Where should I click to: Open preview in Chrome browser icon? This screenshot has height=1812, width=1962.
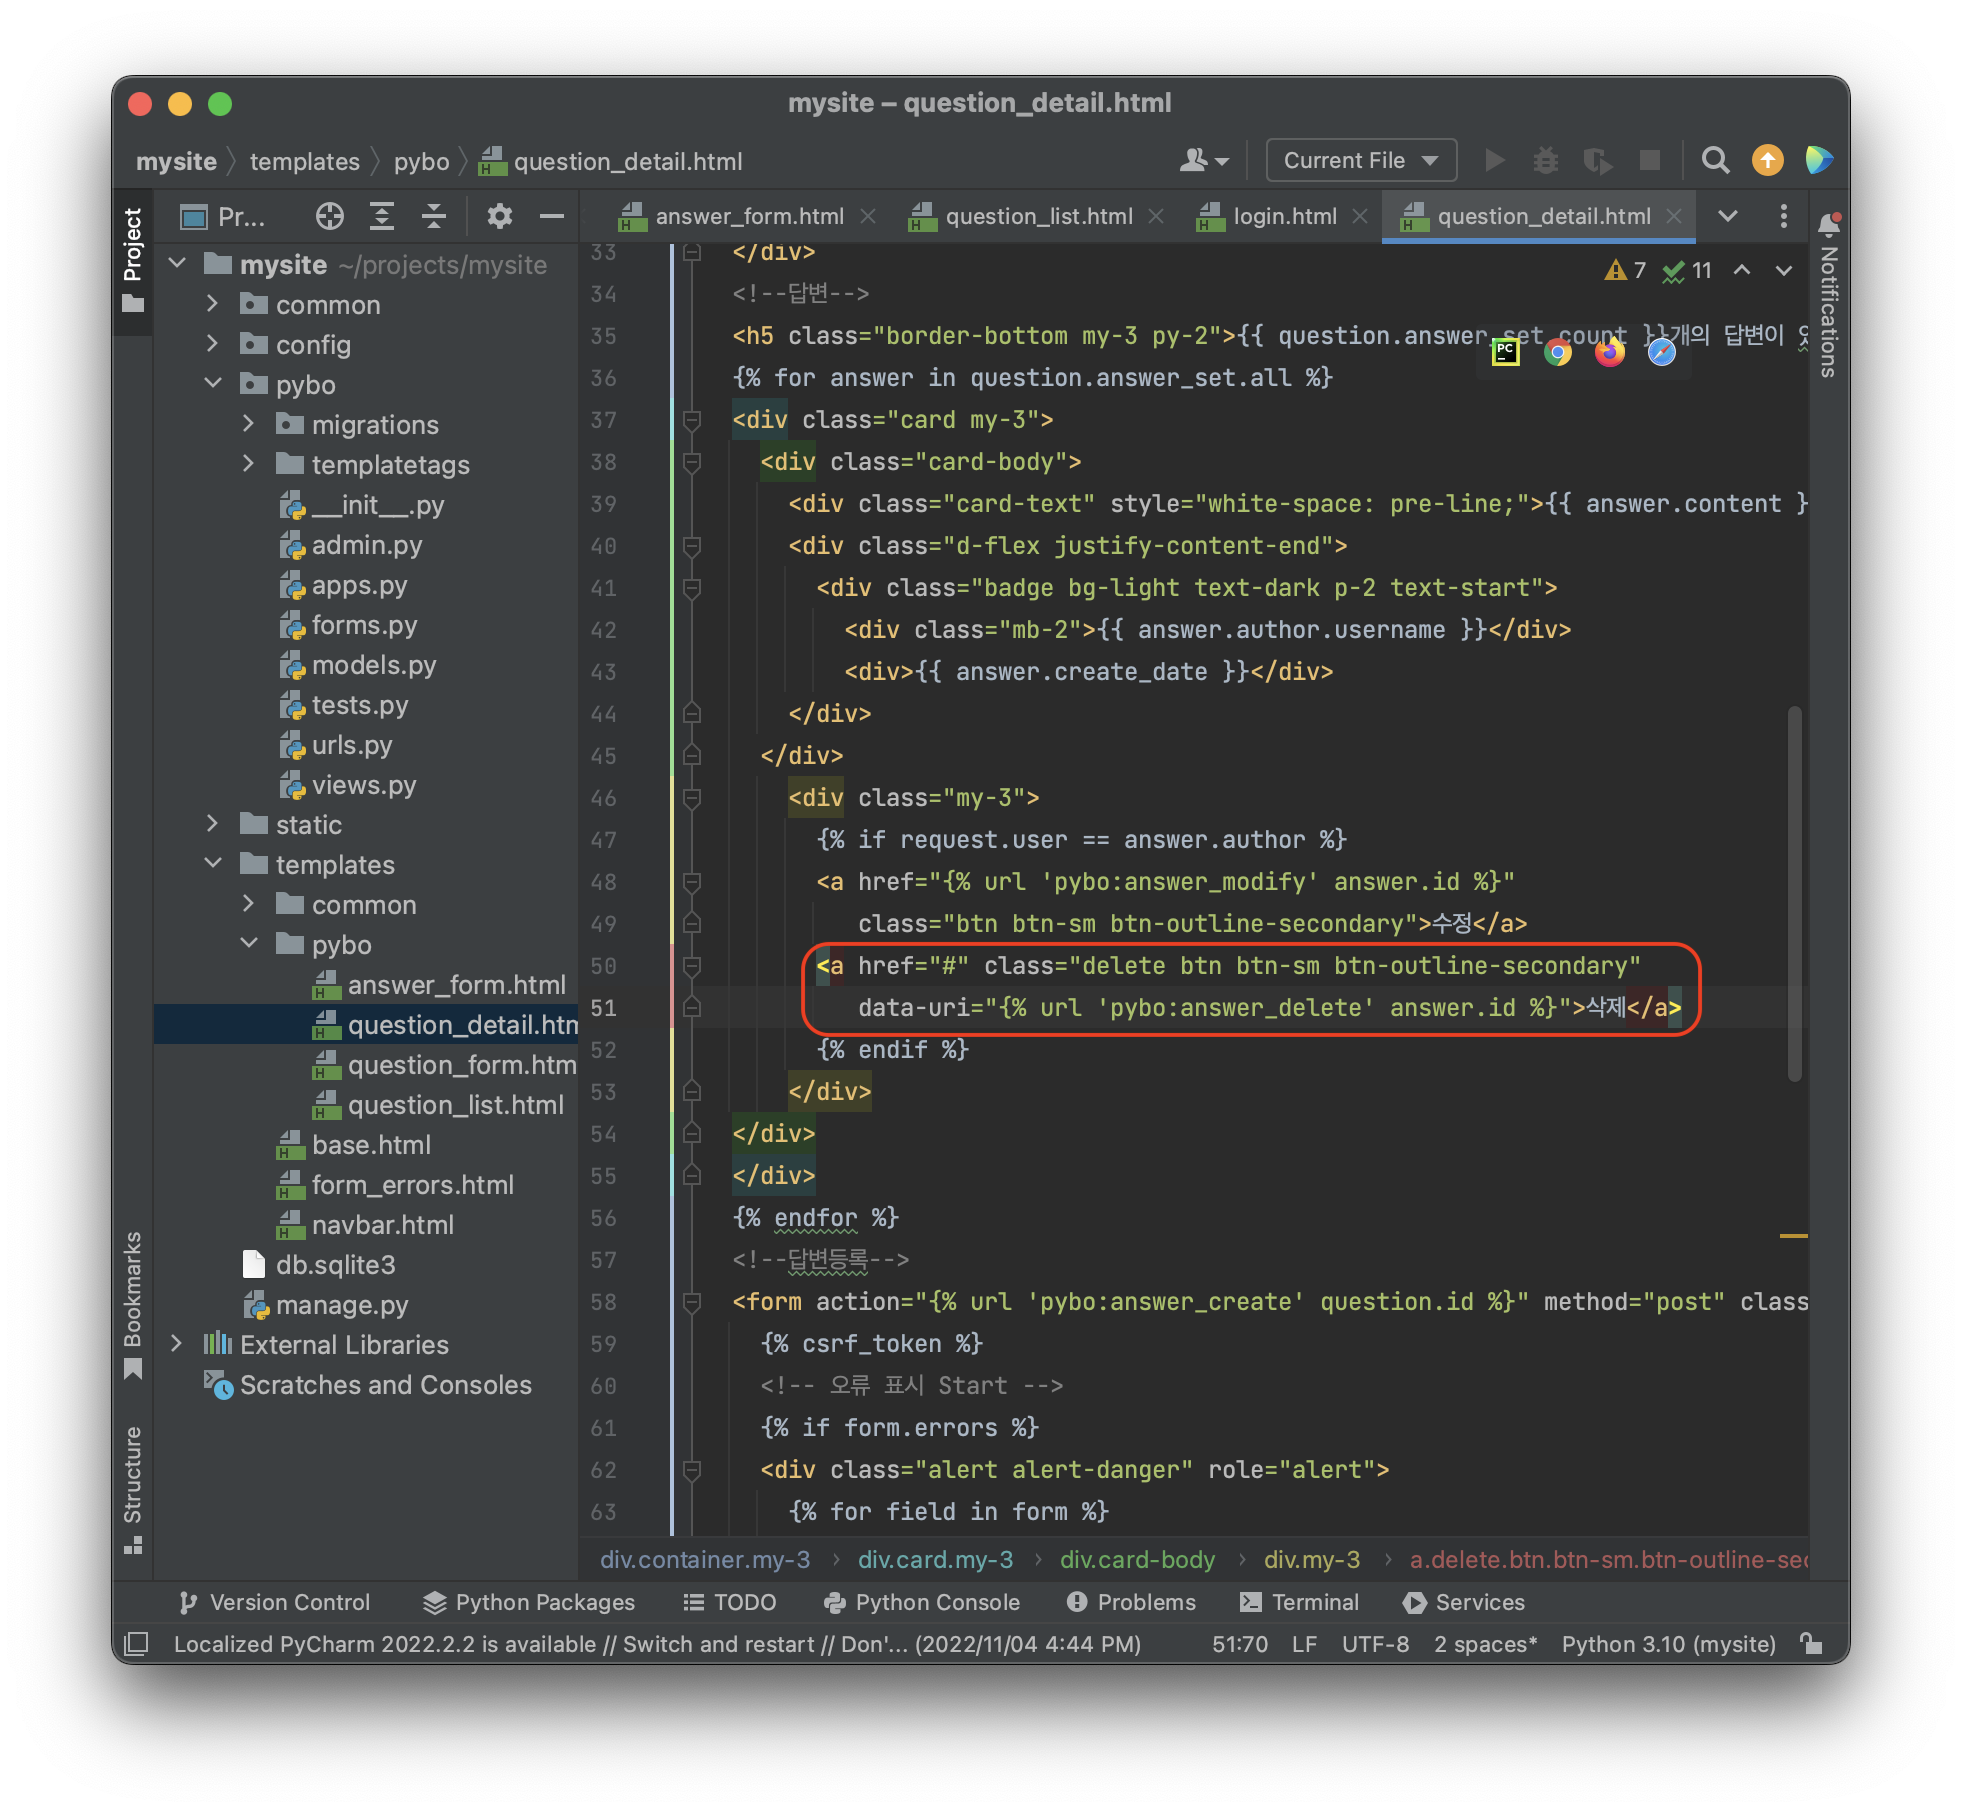(1557, 352)
